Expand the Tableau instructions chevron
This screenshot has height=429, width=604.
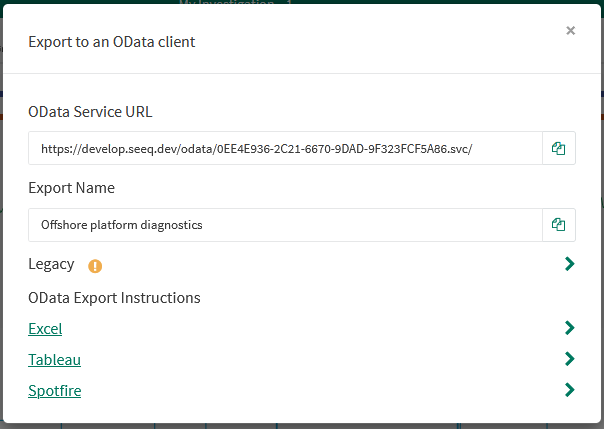(x=569, y=359)
